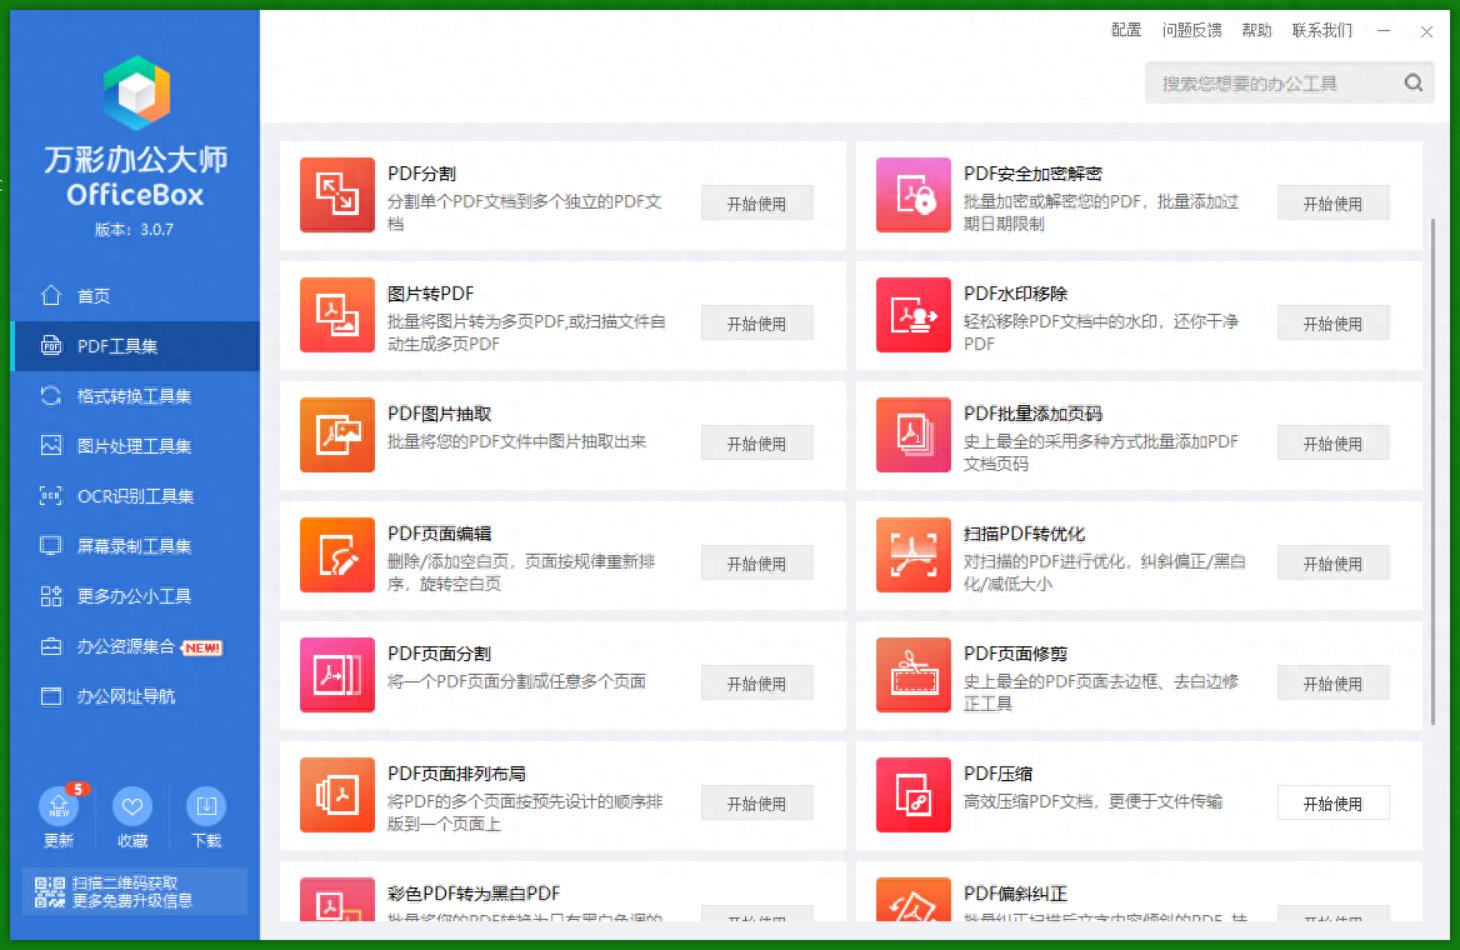This screenshot has height=950, width=1460.
Task: Click 开始使用 for 图片转PDF
Action: click(757, 323)
